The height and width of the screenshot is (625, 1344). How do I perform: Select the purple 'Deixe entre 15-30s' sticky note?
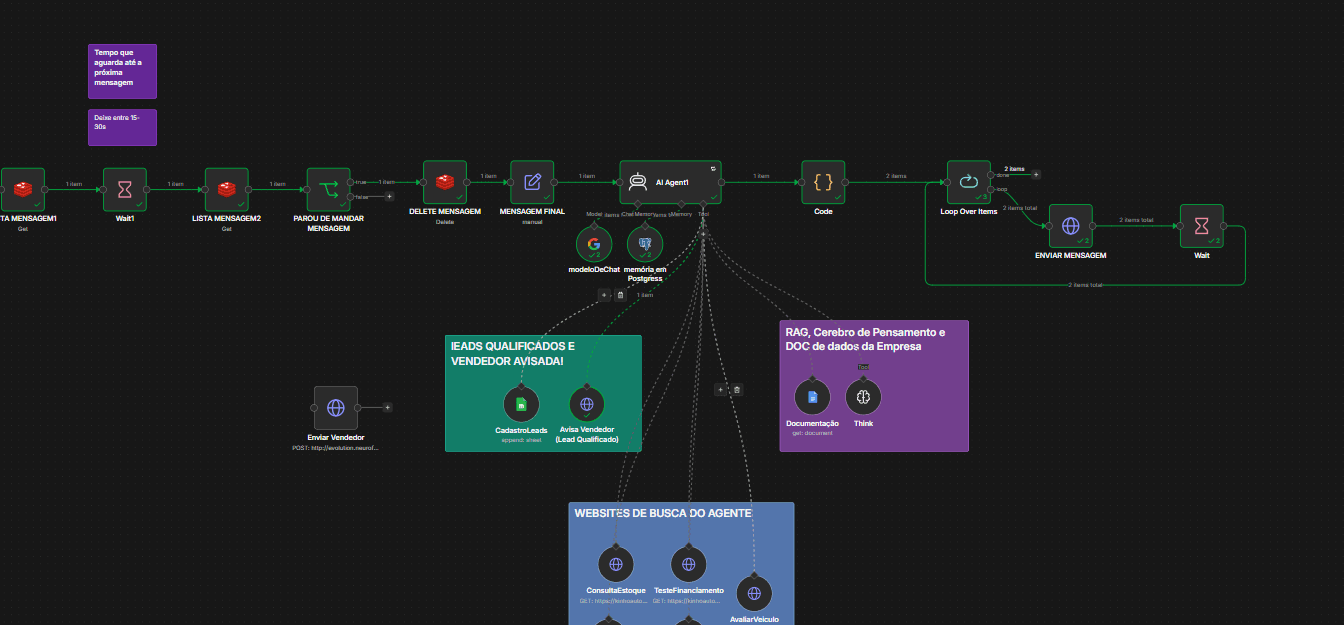(x=122, y=127)
